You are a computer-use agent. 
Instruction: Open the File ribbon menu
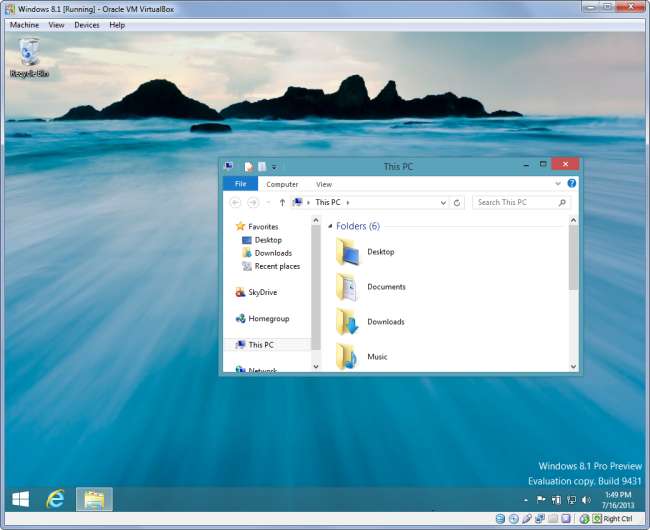240,184
